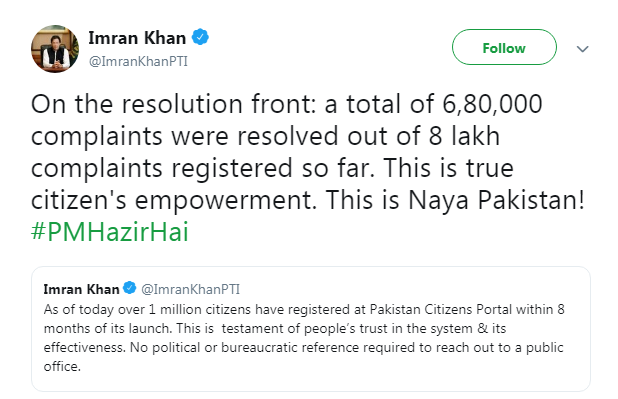Image resolution: width=618 pixels, height=399 pixels.
Task: Follow Imran Khan using the Follow button
Action: click(504, 47)
